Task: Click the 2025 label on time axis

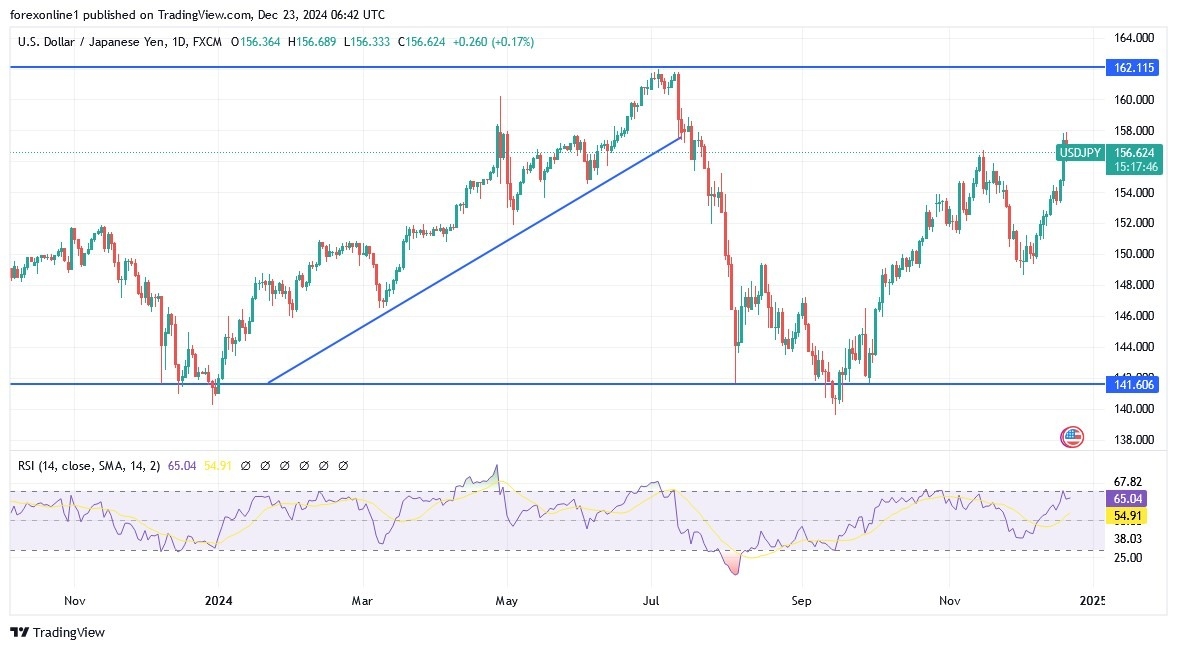Action: [x=1092, y=601]
